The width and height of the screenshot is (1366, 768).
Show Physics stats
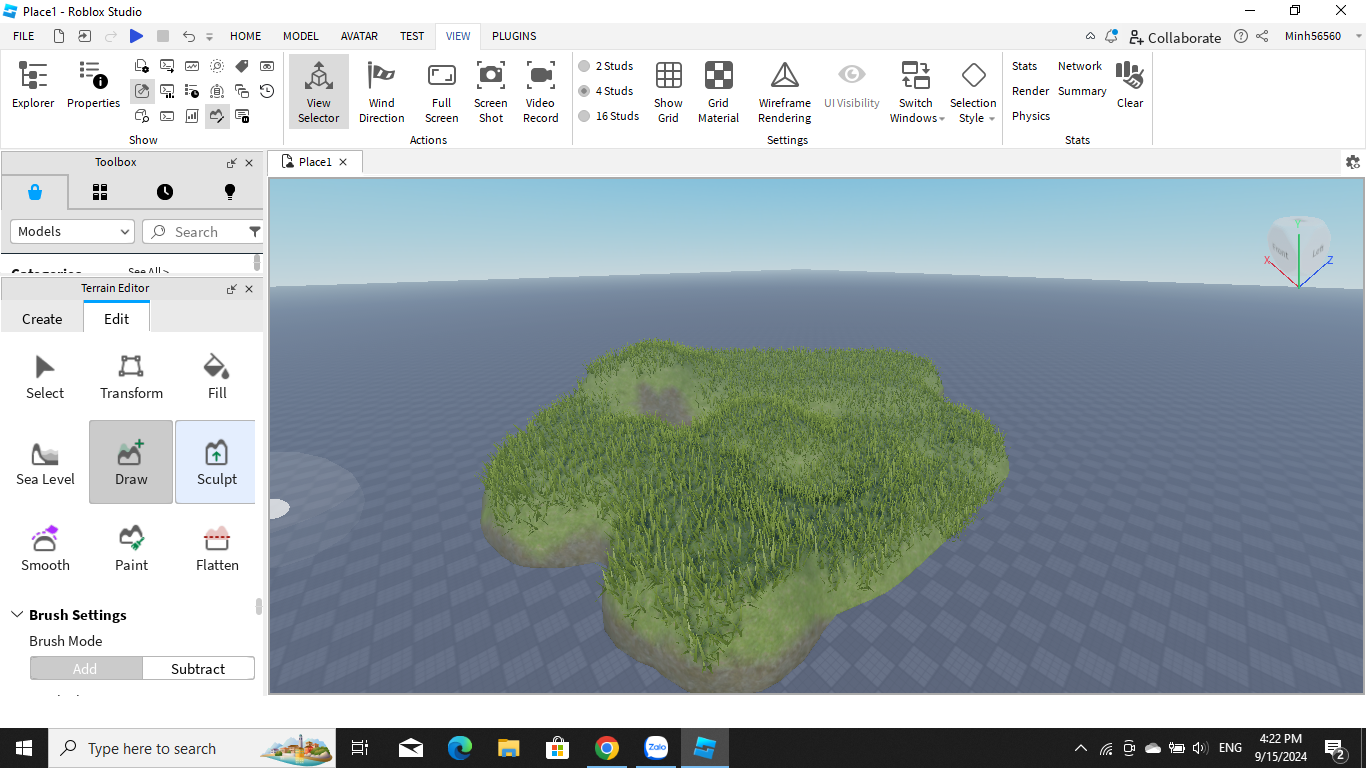[1031, 116]
